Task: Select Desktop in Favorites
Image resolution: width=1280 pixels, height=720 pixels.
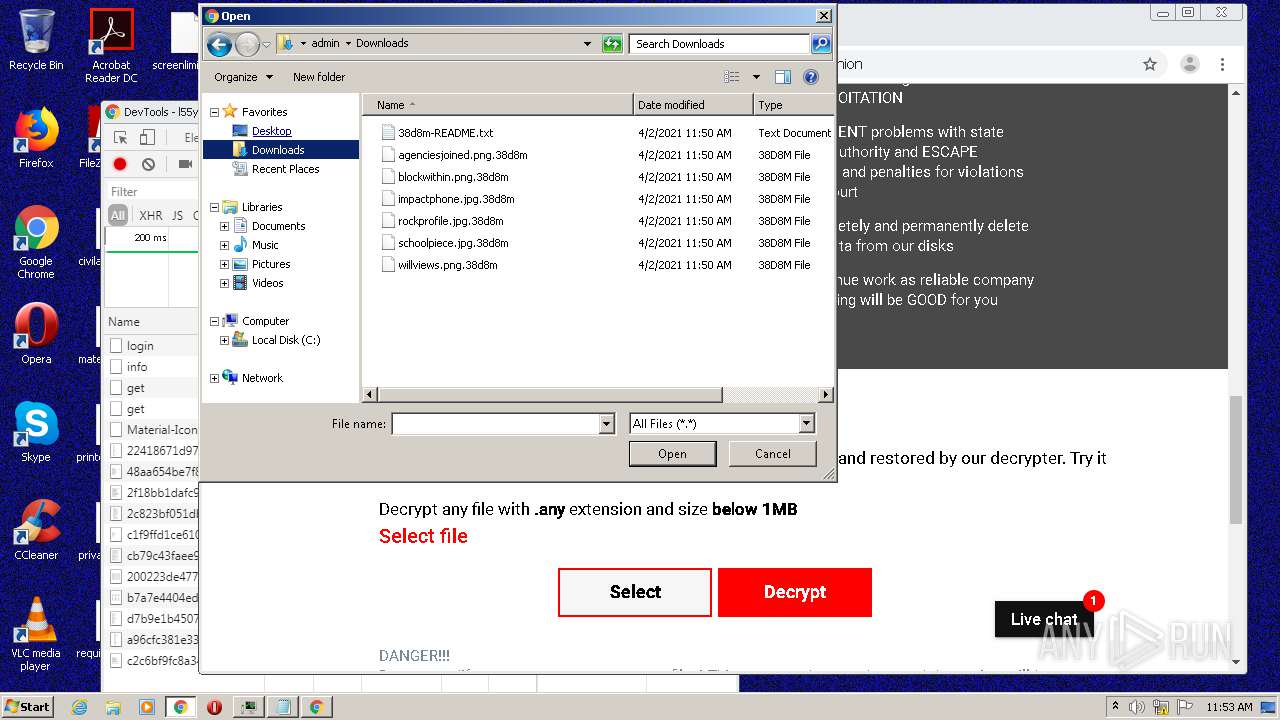Action: [271, 131]
